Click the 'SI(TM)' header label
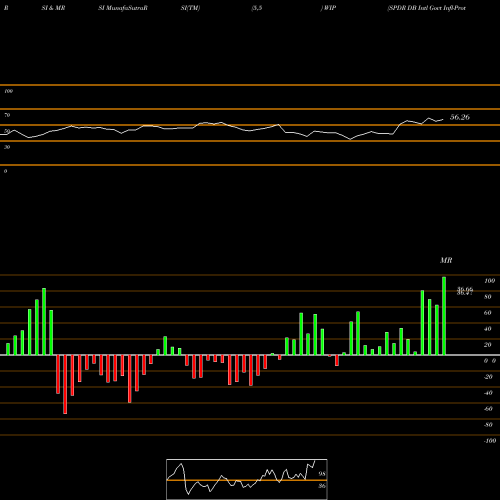Viewport: 500px width, 500px height. (x=190, y=8)
